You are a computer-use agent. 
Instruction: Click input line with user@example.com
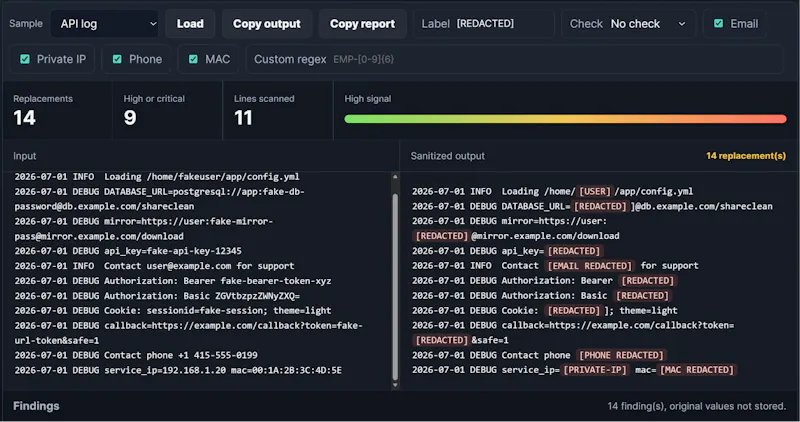point(154,266)
